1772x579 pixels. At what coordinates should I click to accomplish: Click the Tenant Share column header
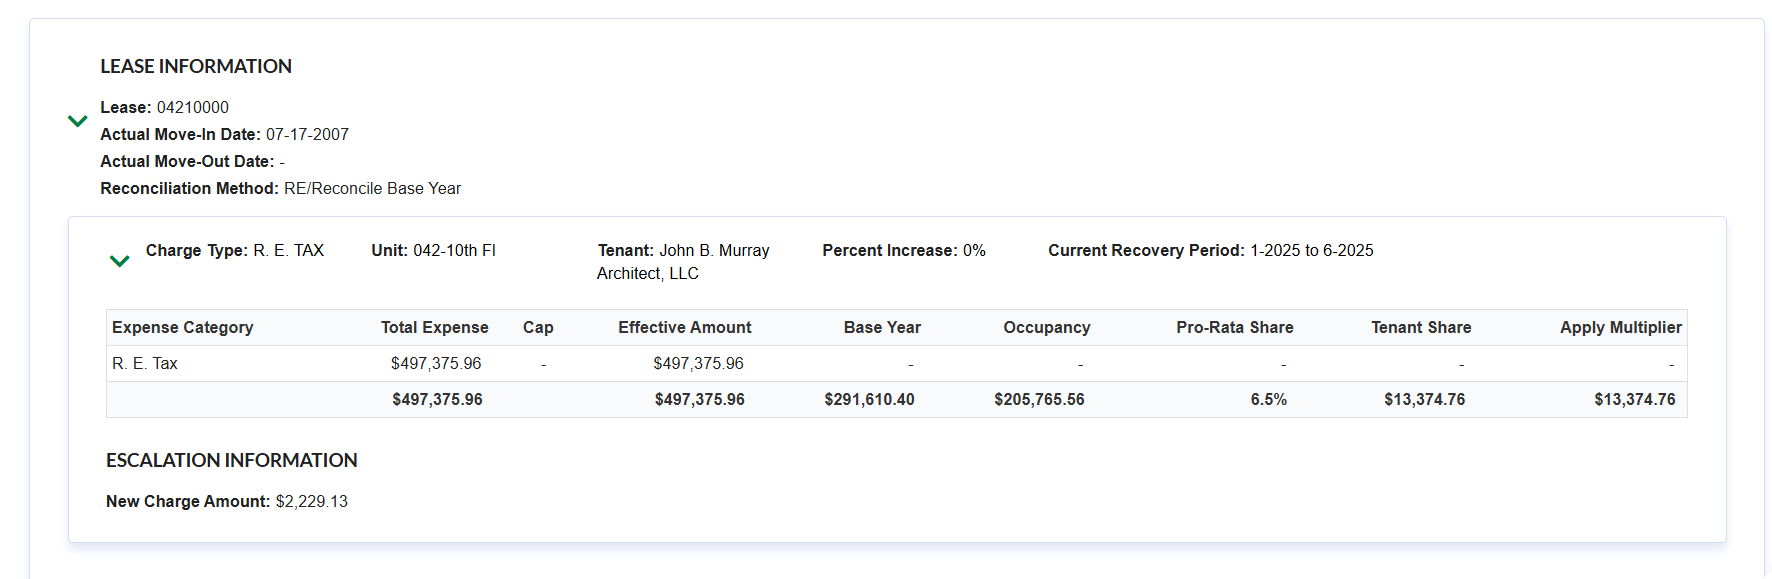coord(1421,327)
